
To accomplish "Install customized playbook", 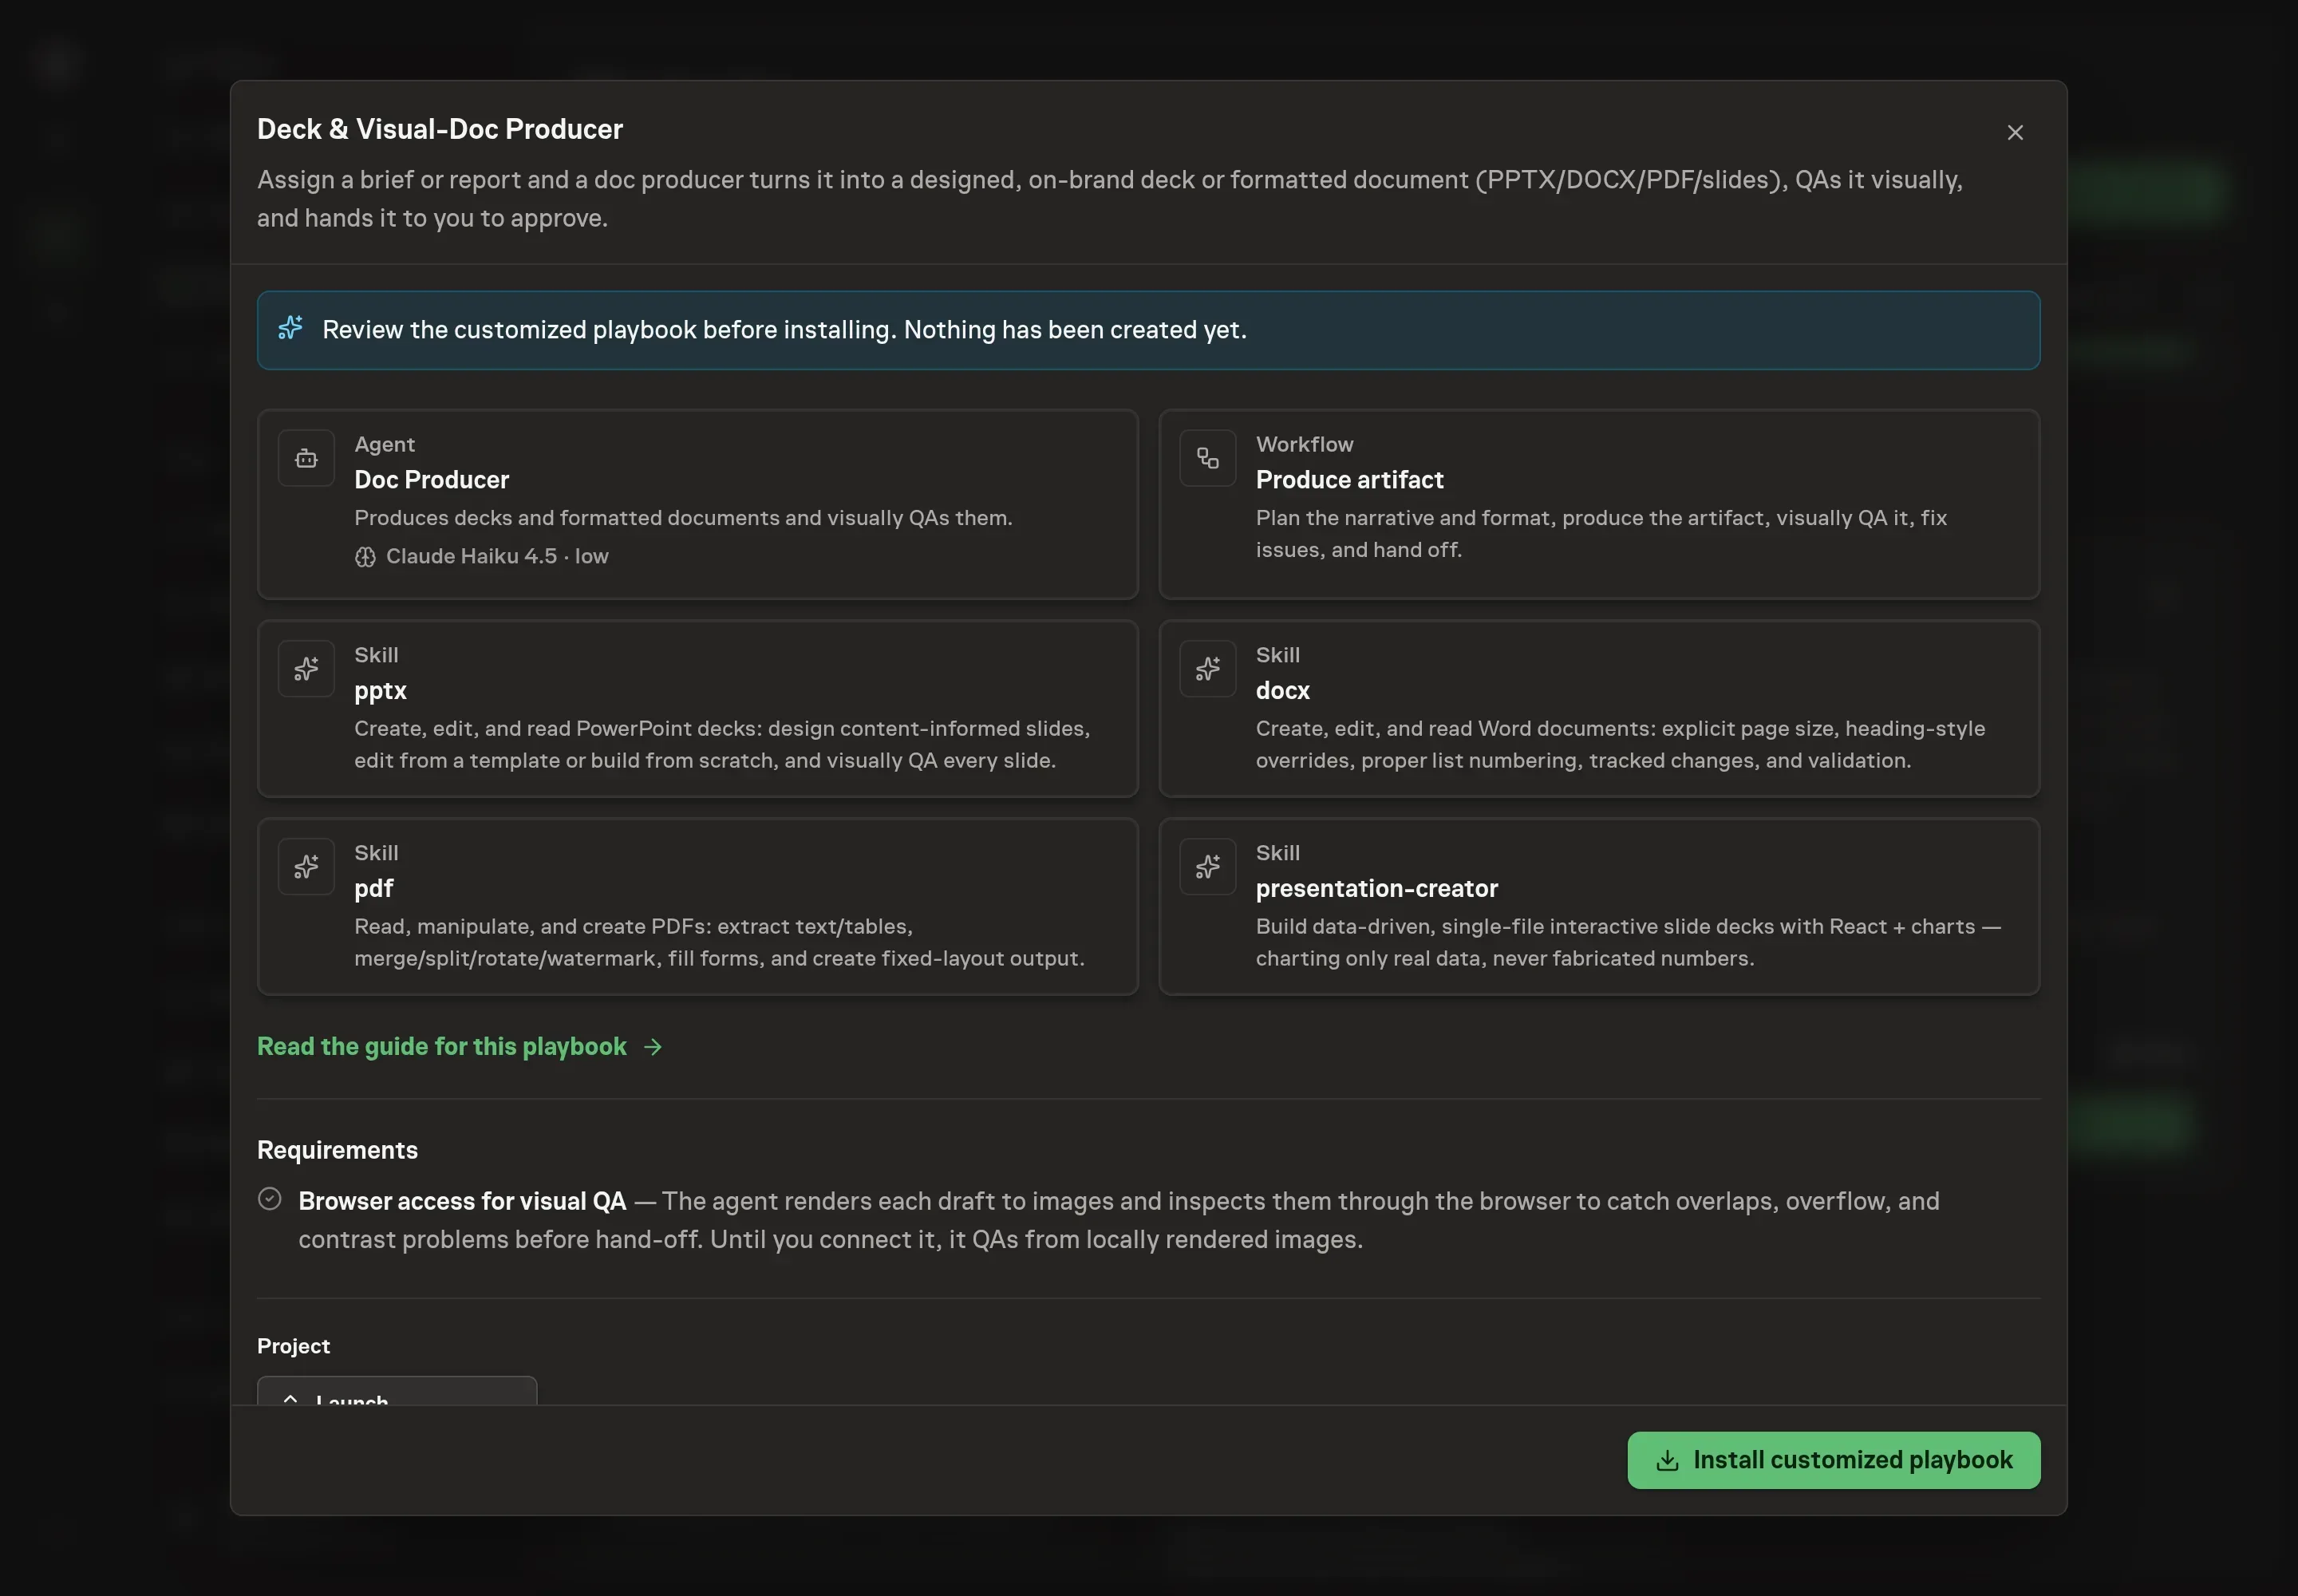I will tap(1834, 1461).
